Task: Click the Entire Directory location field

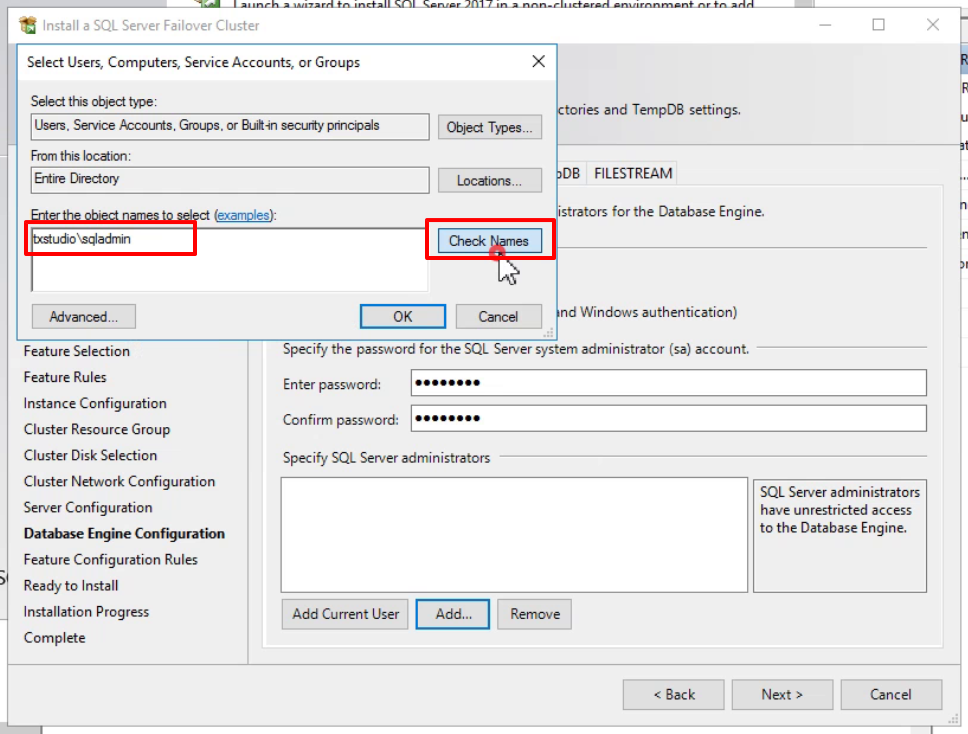Action: (230, 180)
